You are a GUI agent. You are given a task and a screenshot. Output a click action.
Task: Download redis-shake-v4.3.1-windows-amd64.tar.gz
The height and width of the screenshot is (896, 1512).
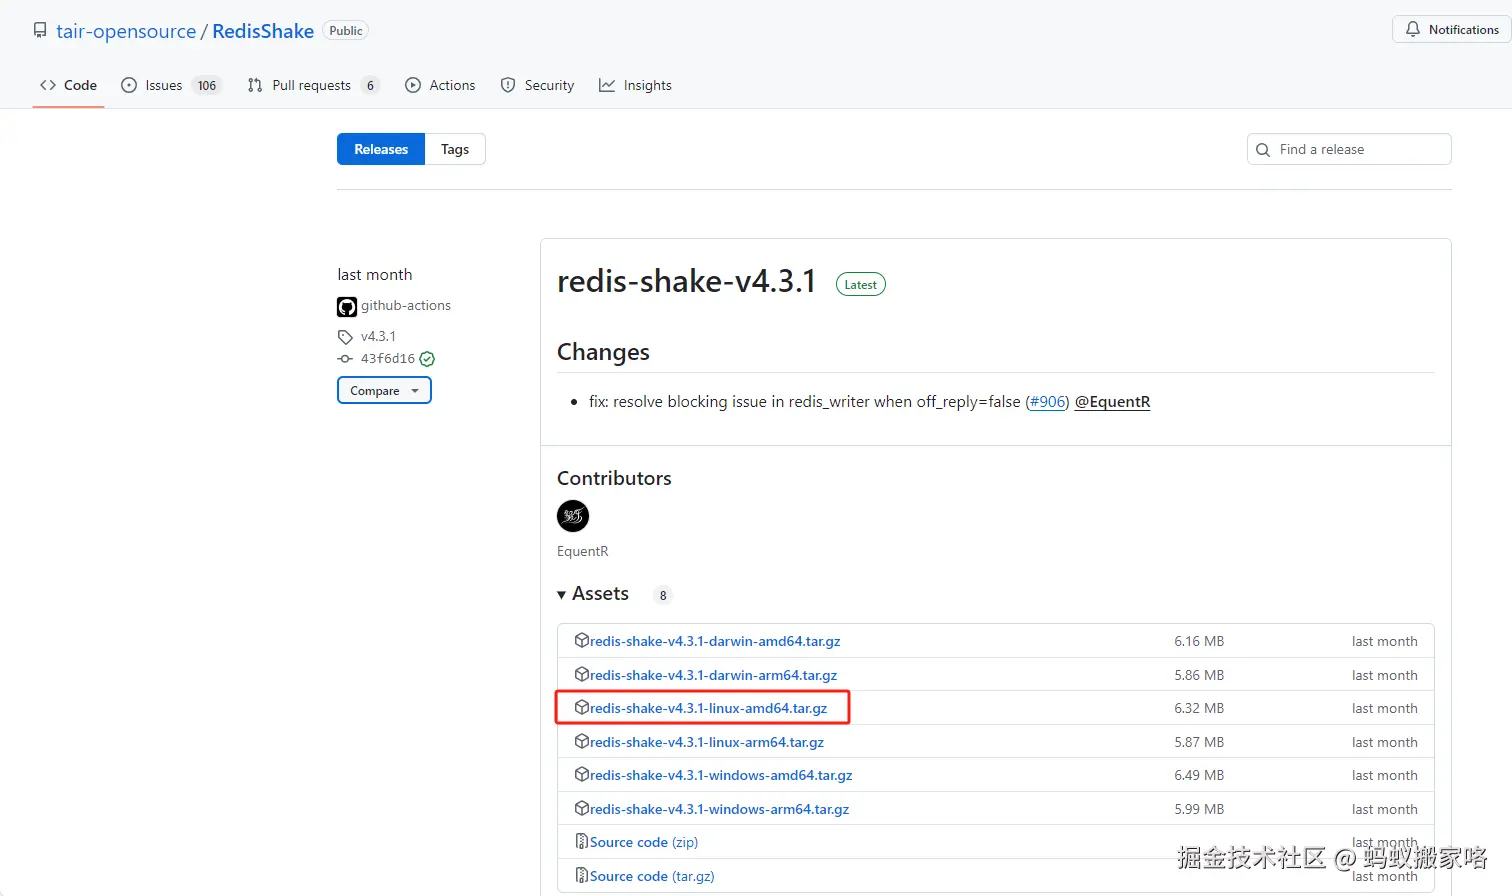pyautogui.click(x=721, y=775)
